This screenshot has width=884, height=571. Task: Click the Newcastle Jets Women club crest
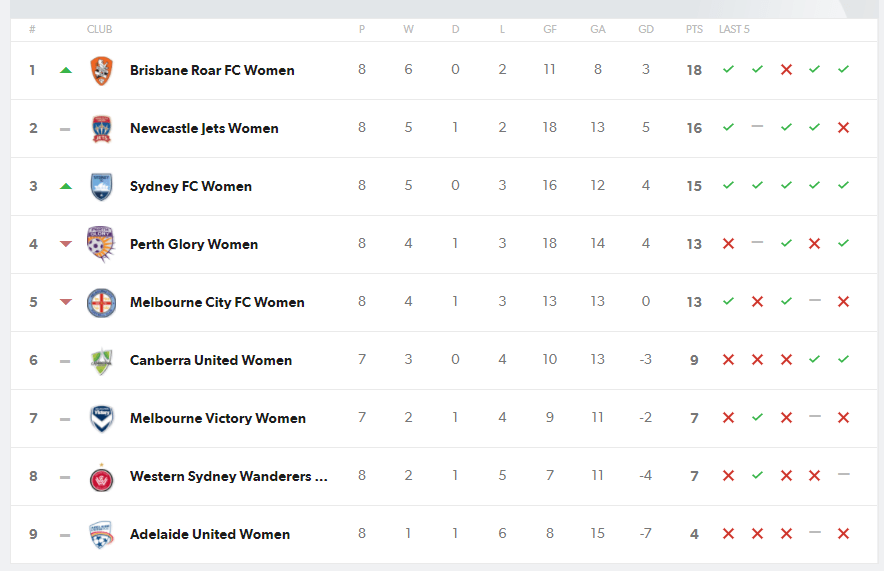tap(101, 129)
